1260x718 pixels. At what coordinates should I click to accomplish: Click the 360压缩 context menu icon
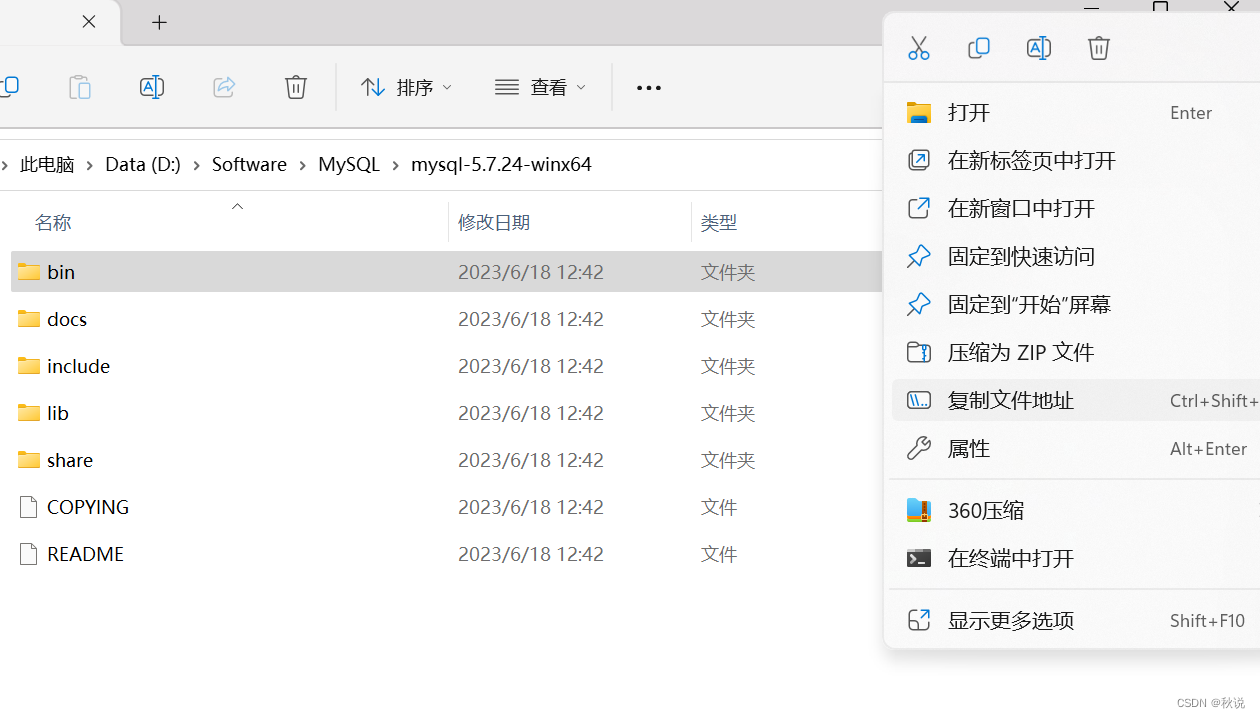[x=918, y=510]
